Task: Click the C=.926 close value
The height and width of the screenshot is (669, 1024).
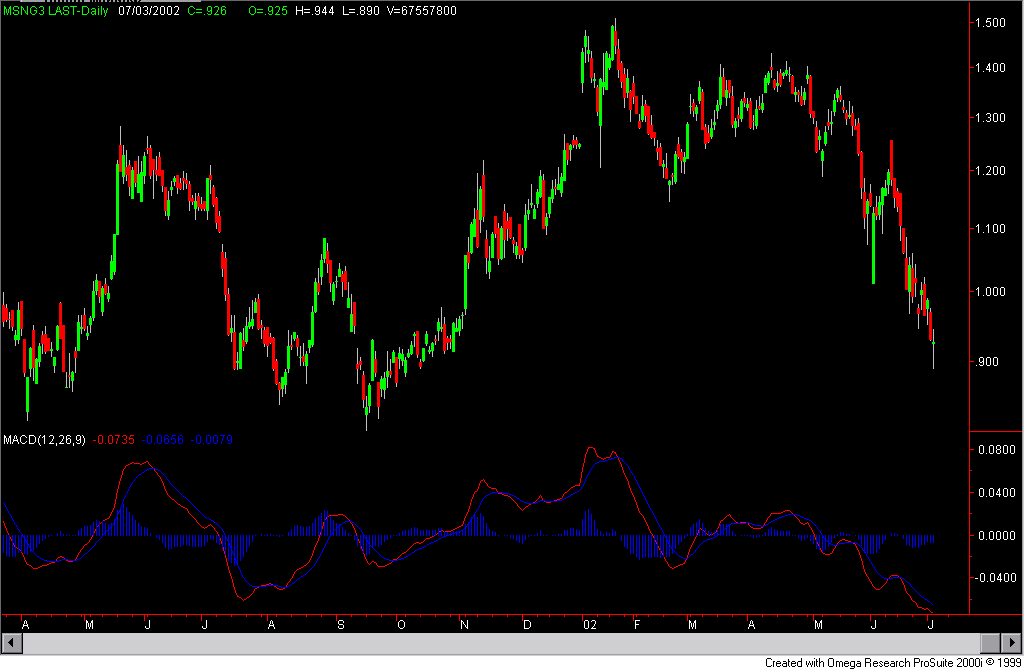Action: pyautogui.click(x=209, y=10)
